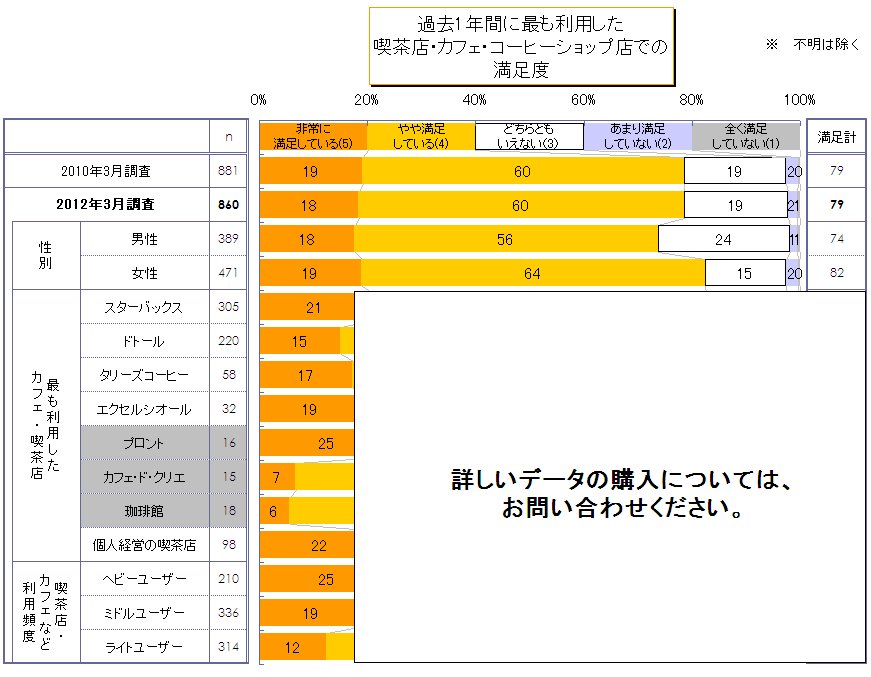The image size is (871, 677).
Task: Click the n value 471 for 女性
Action: [x=228, y=273]
